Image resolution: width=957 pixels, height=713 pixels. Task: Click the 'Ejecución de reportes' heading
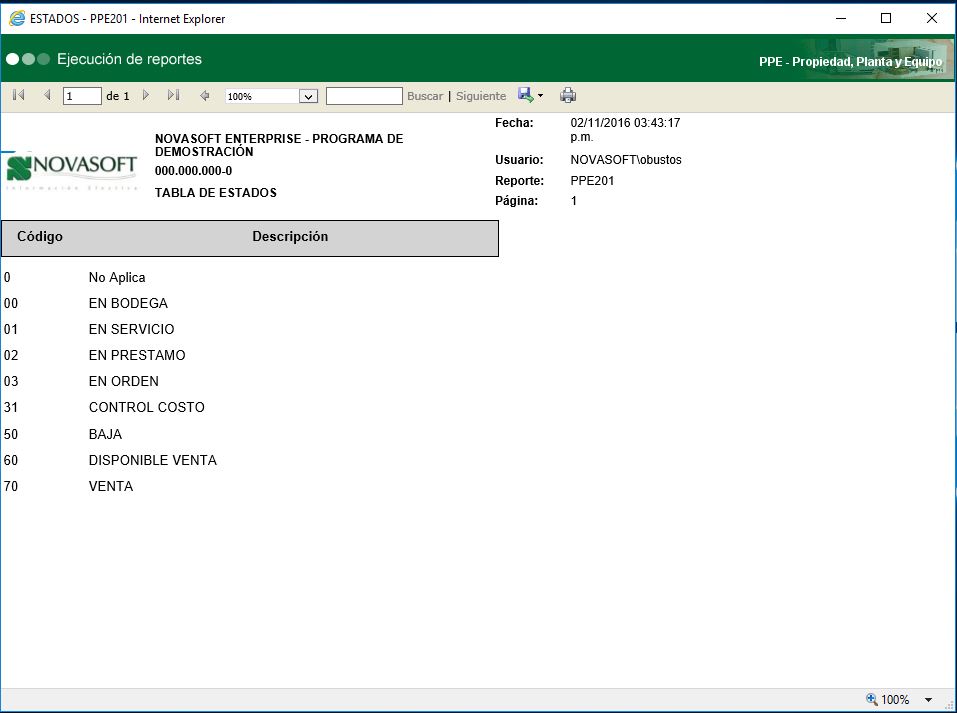click(x=129, y=59)
